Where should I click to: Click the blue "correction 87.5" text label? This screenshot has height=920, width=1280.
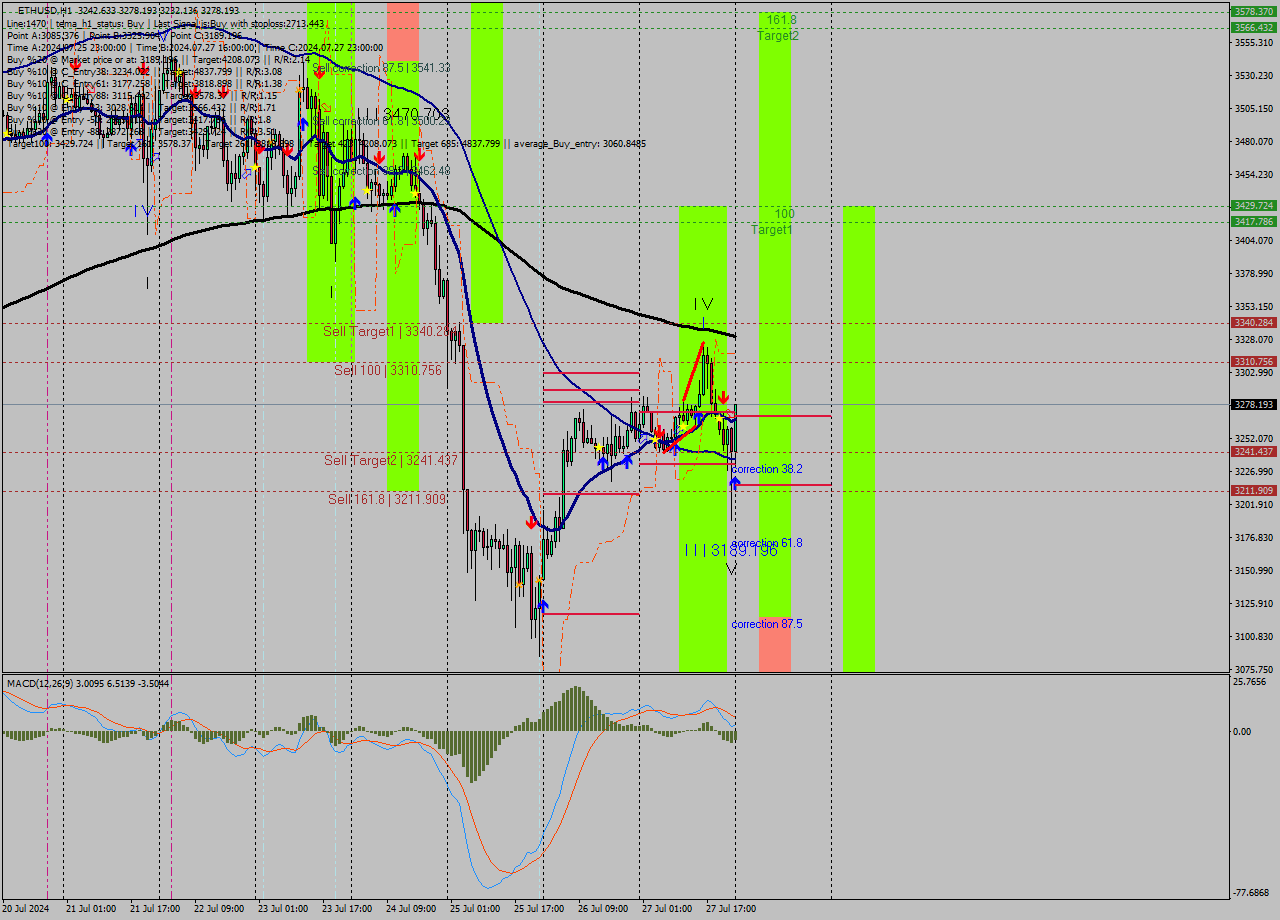coord(769,624)
